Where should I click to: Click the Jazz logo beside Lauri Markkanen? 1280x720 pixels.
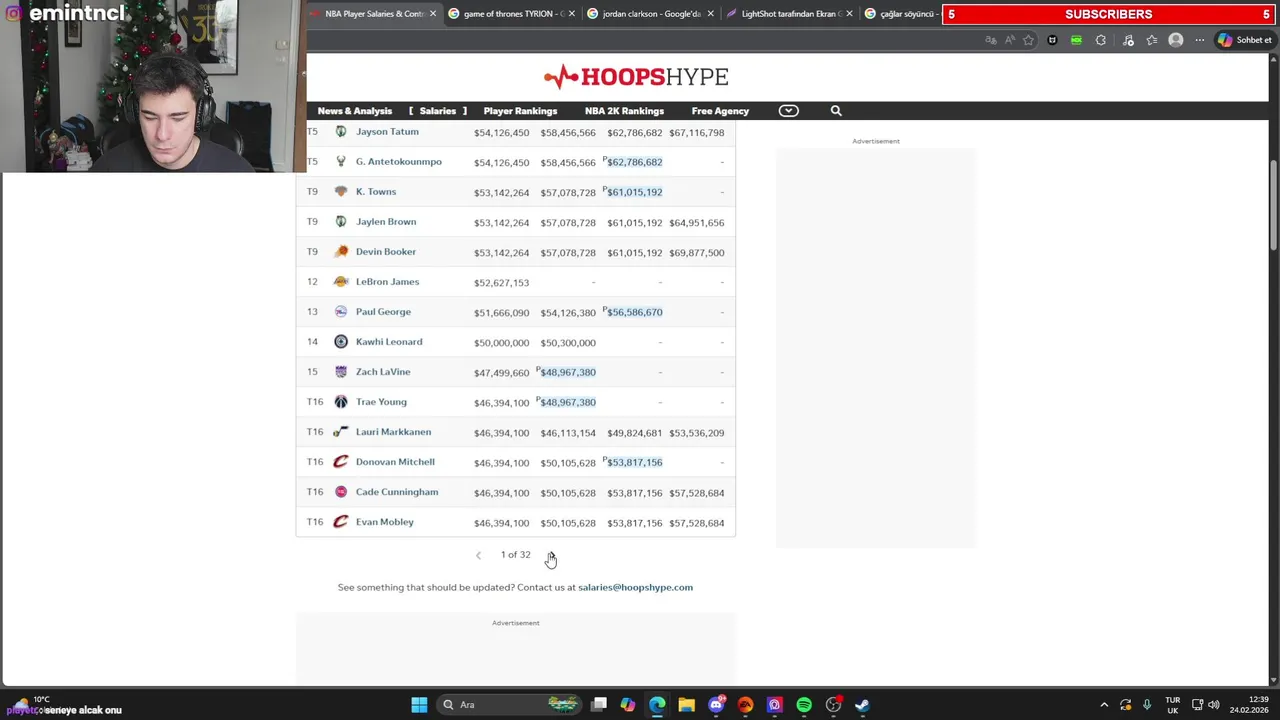341,432
